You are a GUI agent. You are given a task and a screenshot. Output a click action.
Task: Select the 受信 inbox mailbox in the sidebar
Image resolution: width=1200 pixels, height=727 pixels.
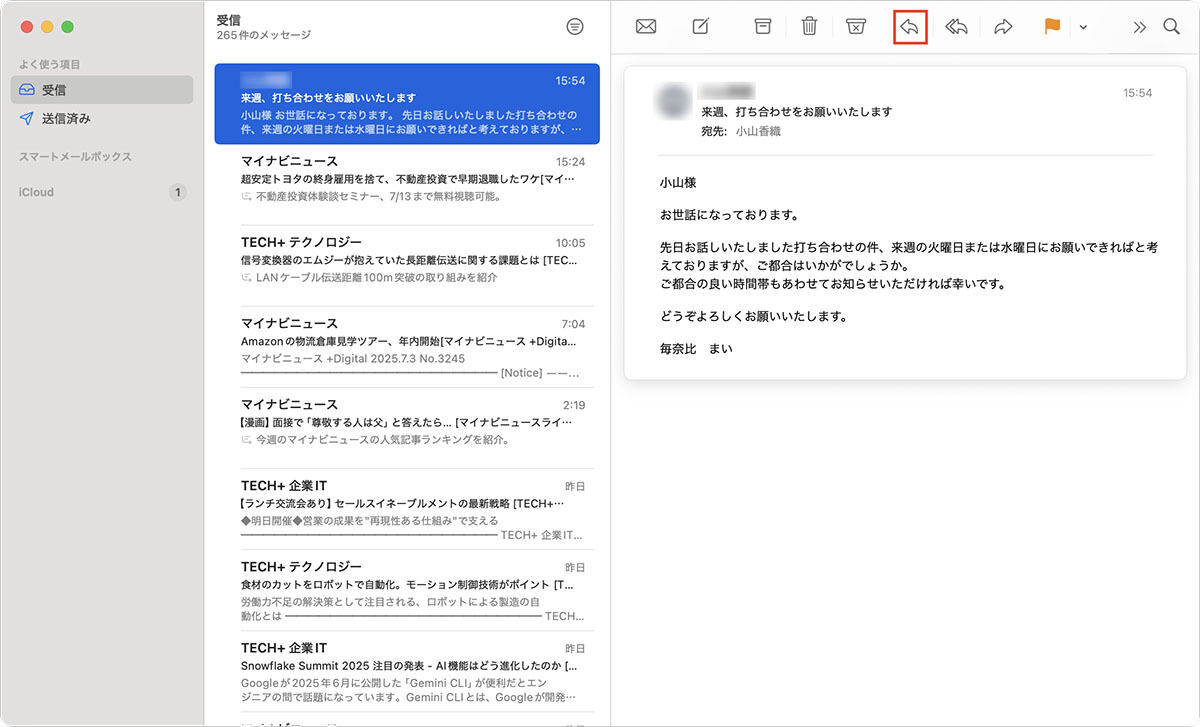pyautogui.click(x=102, y=90)
